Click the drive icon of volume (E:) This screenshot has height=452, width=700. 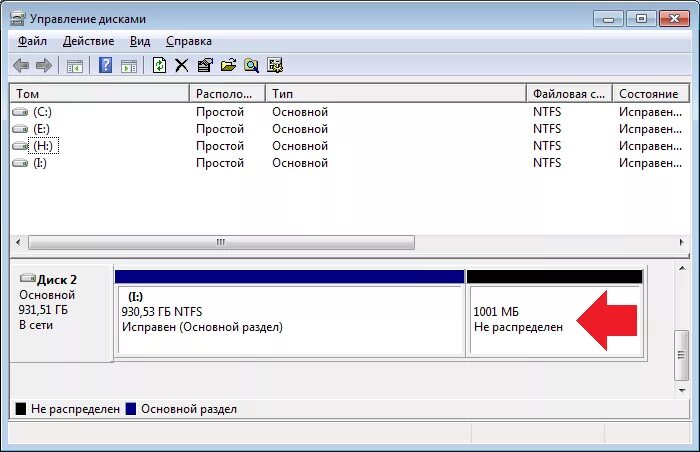point(20,129)
